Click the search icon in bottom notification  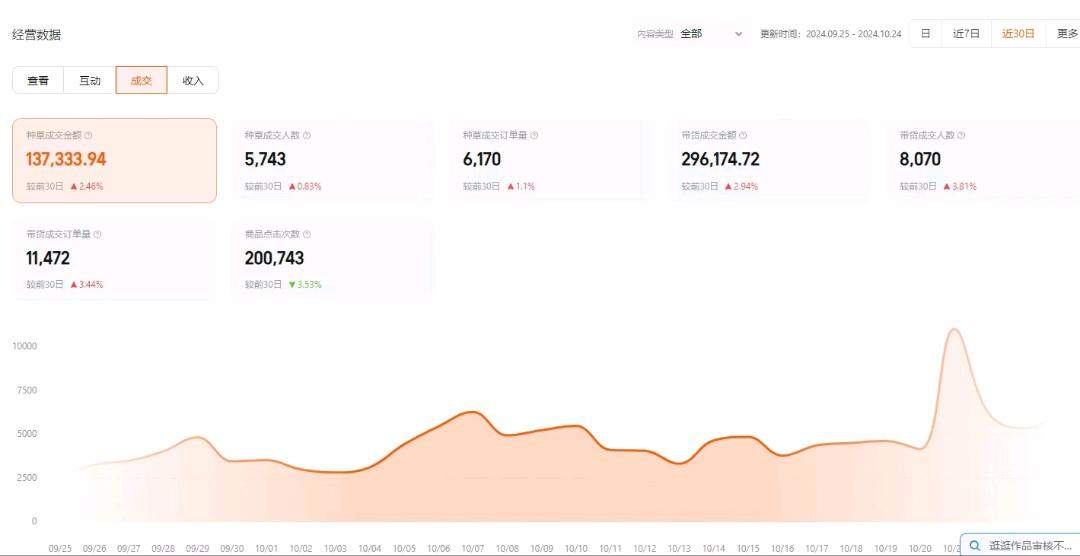pyautogui.click(x=975, y=546)
